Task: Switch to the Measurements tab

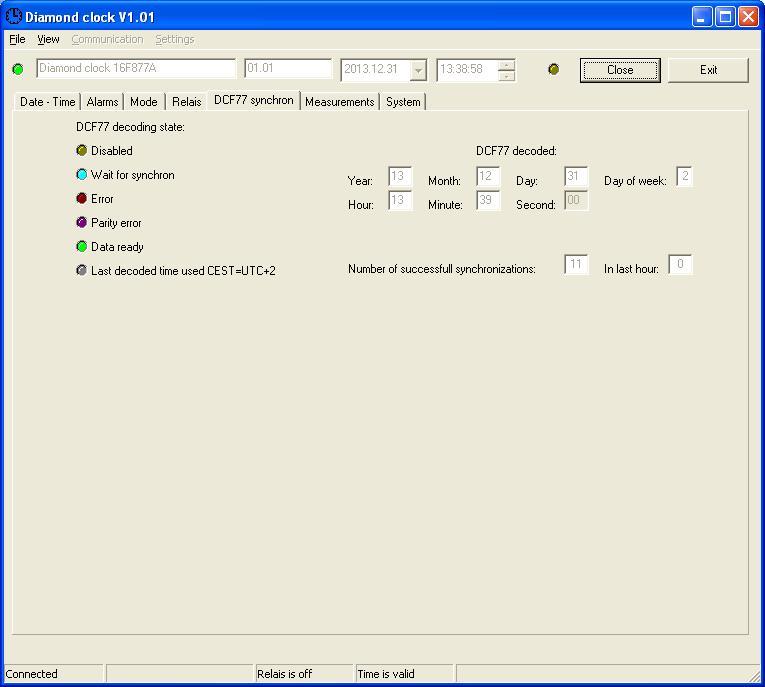Action: tap(340, 102)
